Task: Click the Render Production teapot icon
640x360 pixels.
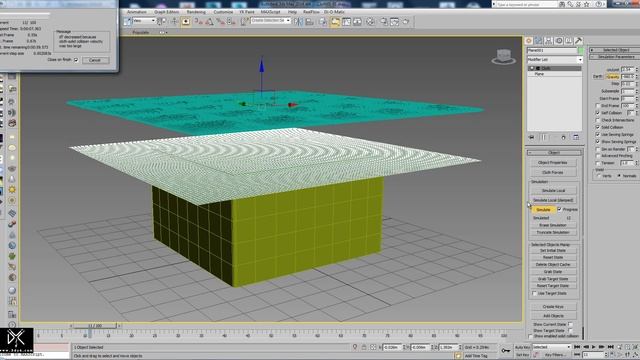Action: pos(406,22)
